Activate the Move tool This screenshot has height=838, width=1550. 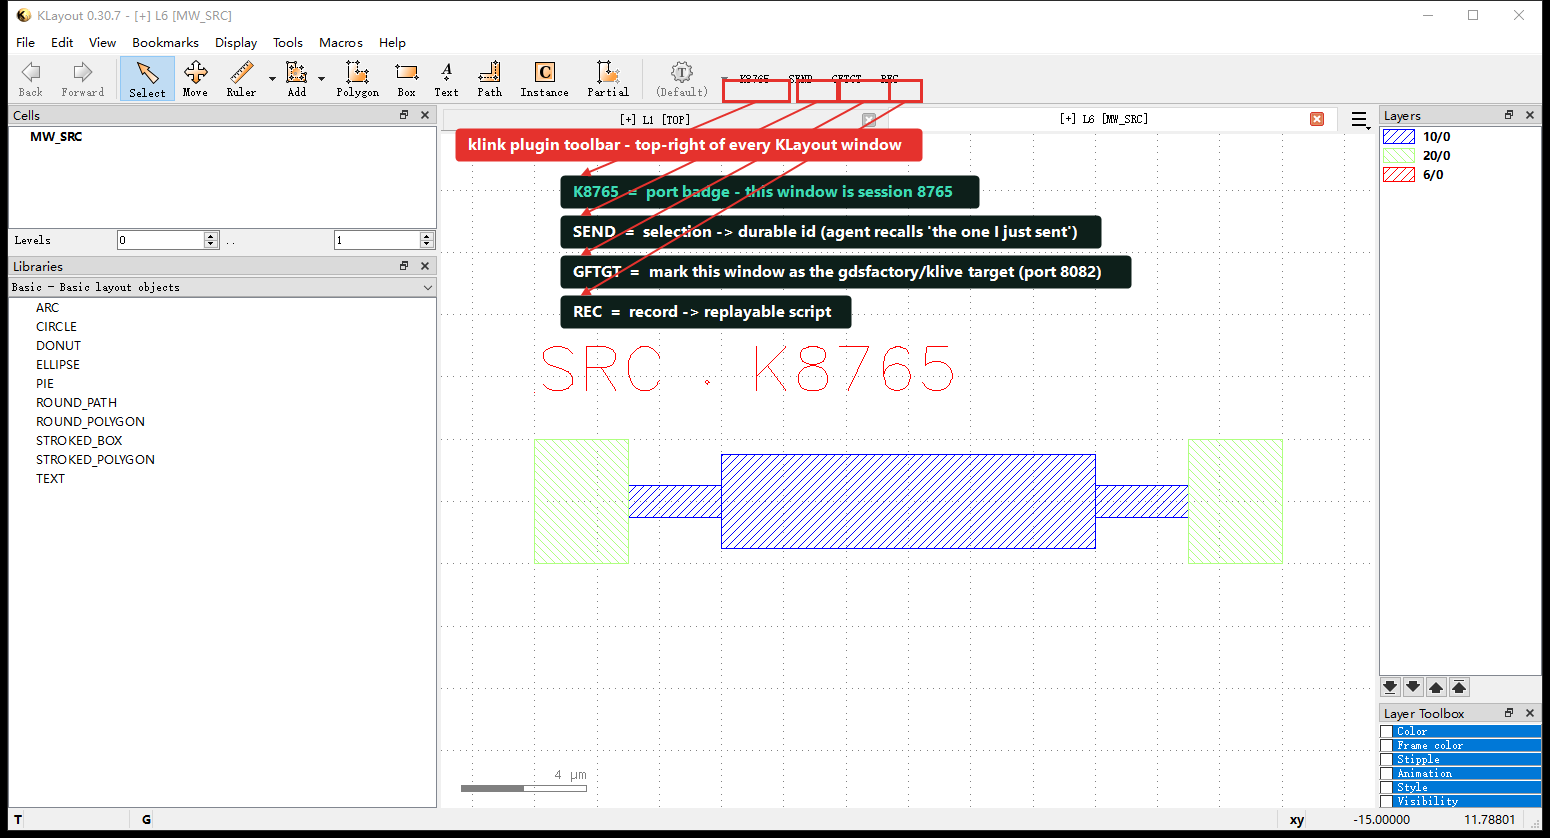click(195, 79)
